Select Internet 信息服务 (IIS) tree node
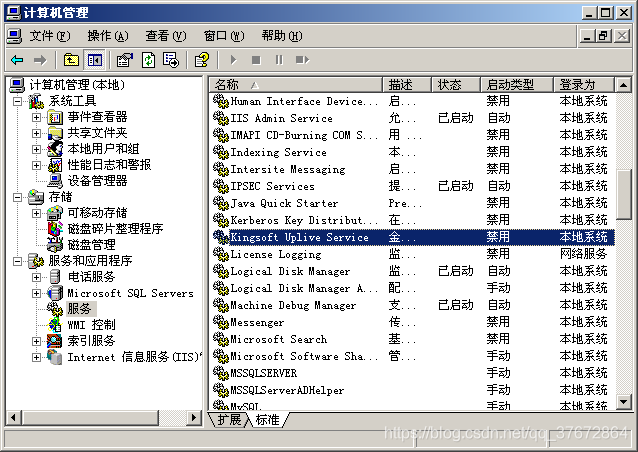 [x=134, y=357]
